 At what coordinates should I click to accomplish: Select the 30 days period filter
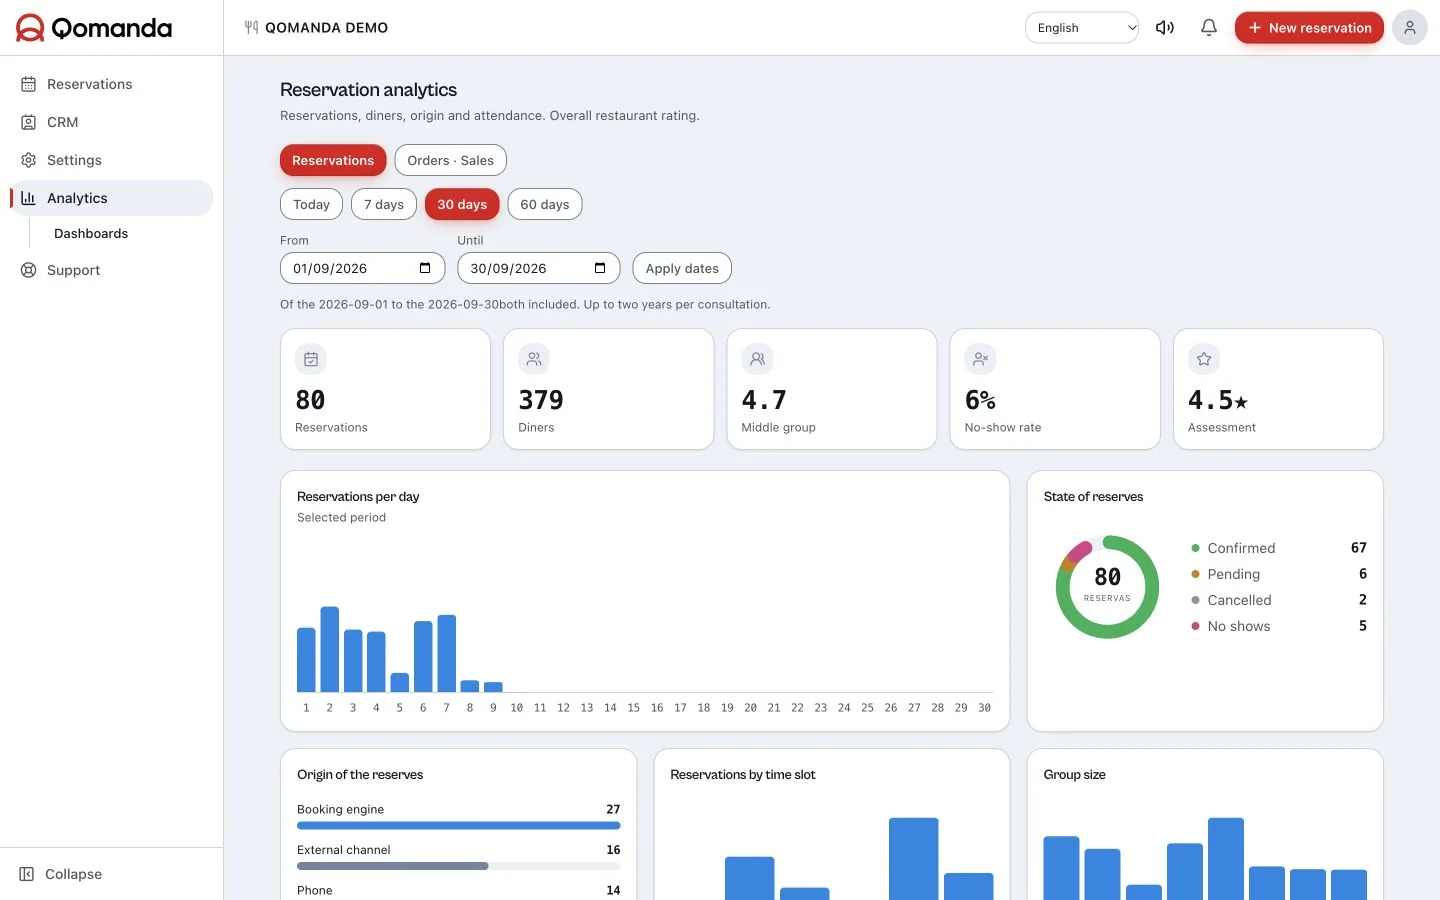pyautogui.click(x=462, y=204)
